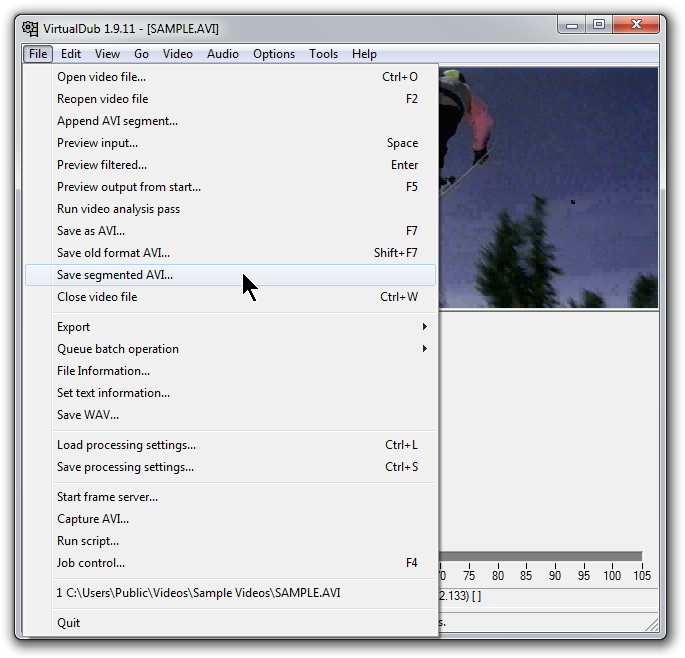Select Save old format AVI...
This screenshot has width=685, height=658.
pyautogui.click(x=230, y=253)
